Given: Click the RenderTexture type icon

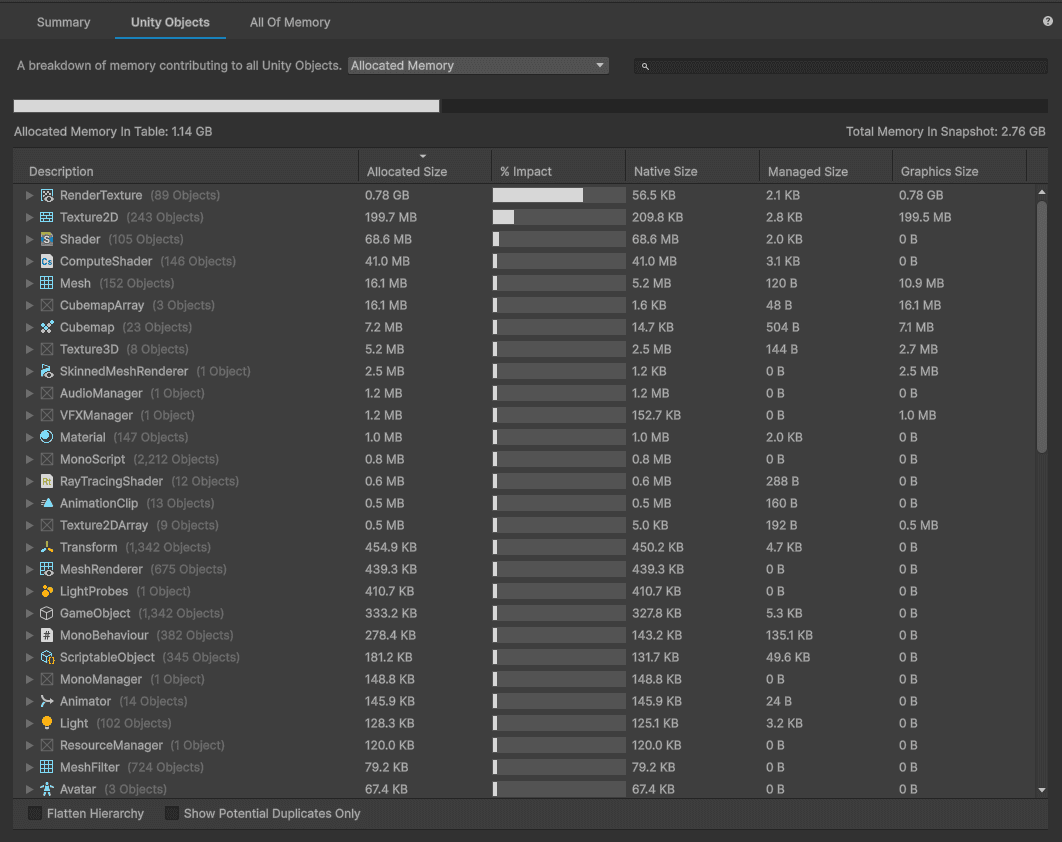Looking at the screenshot, I should tap(47, 195).
